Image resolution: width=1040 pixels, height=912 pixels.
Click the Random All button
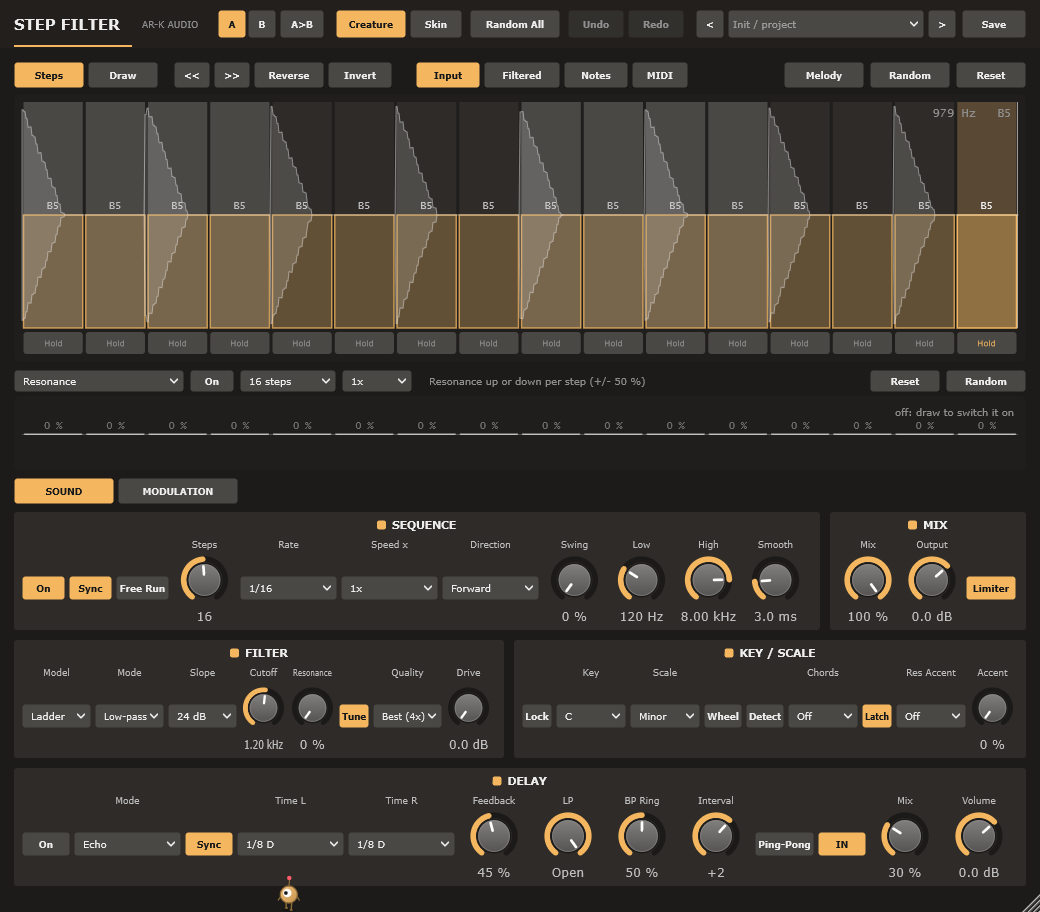tap(515, 25)
